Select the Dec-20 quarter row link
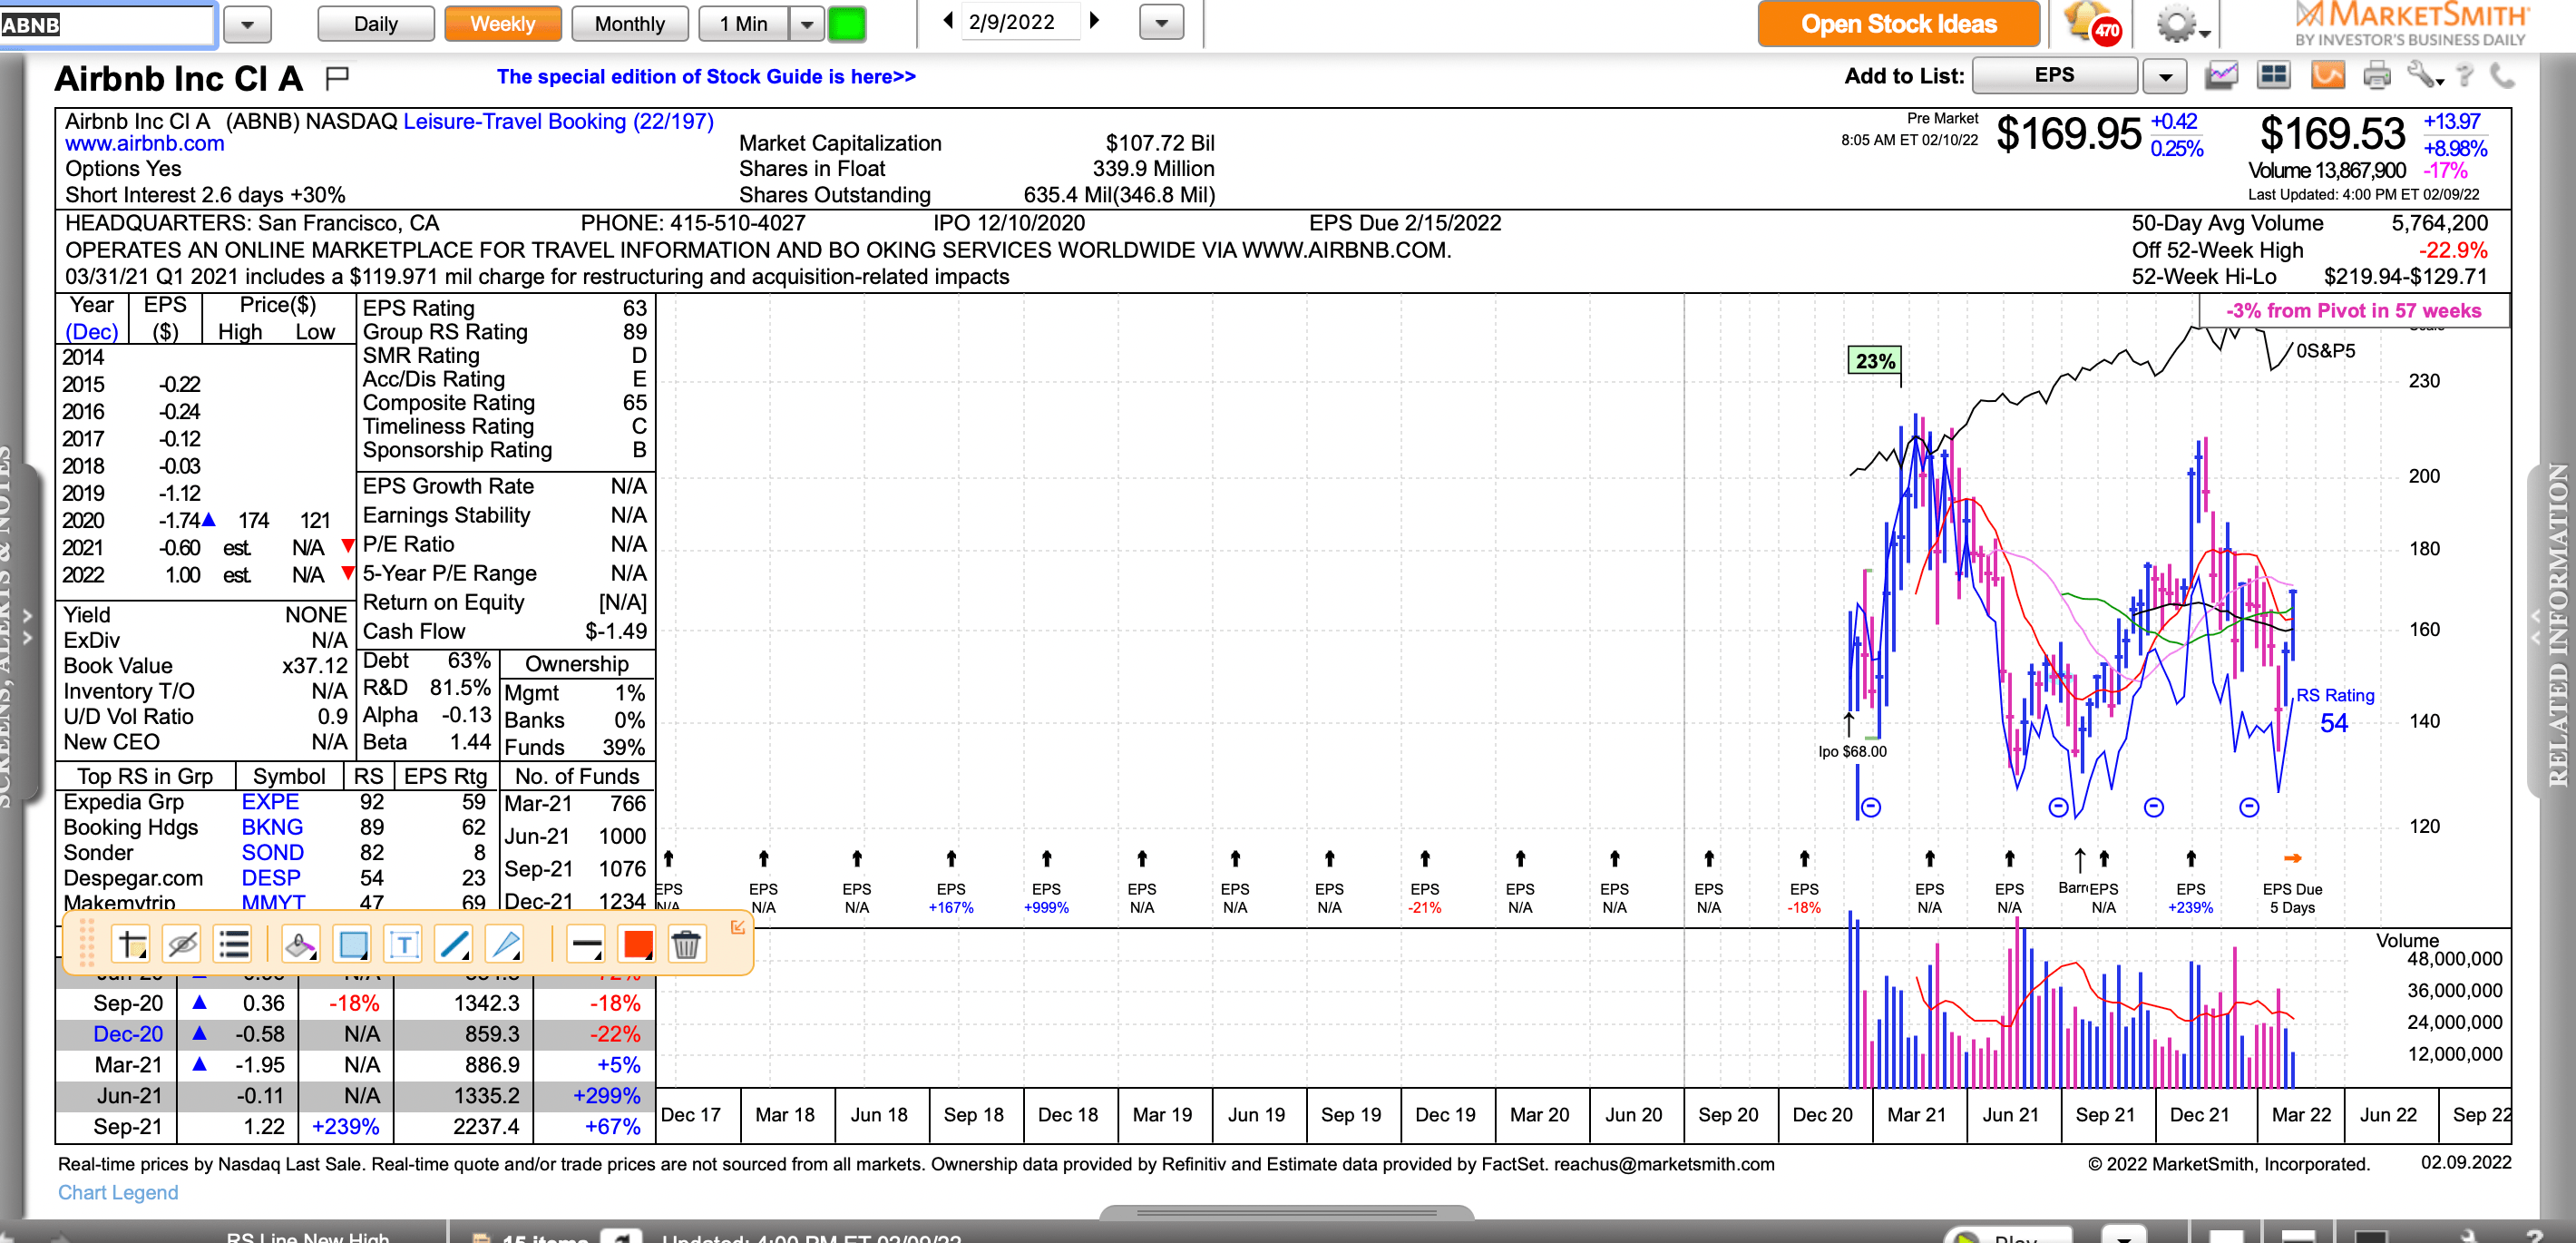Image resolution: width=2576 pixels, height=1243 pixels. (x=128, y=1034)
